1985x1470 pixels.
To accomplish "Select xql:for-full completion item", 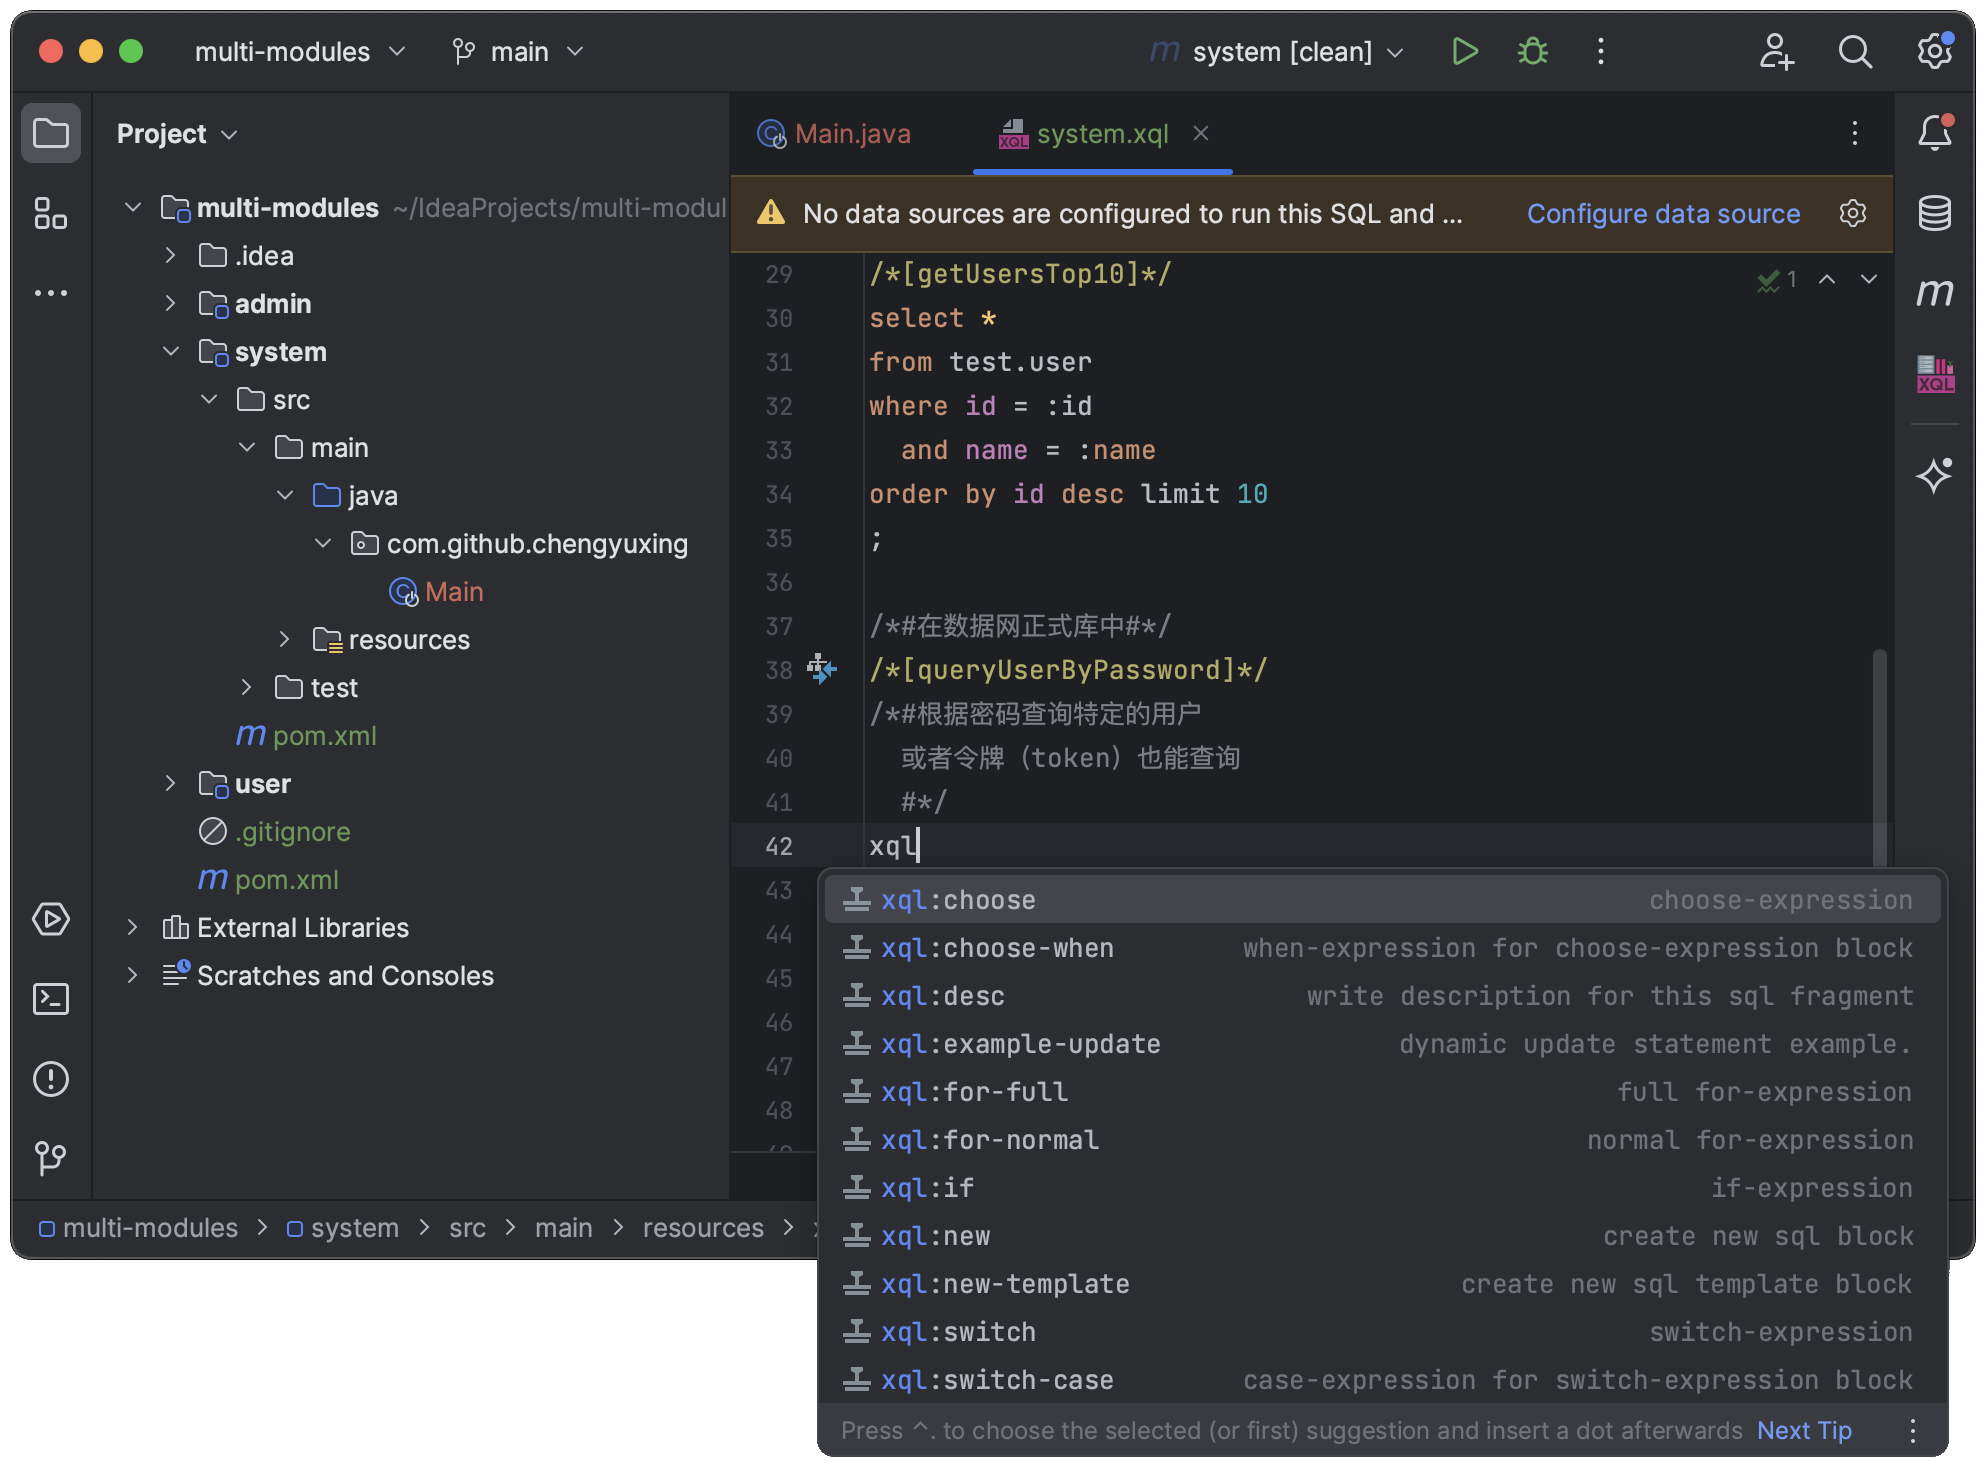I will 1382,1092.
